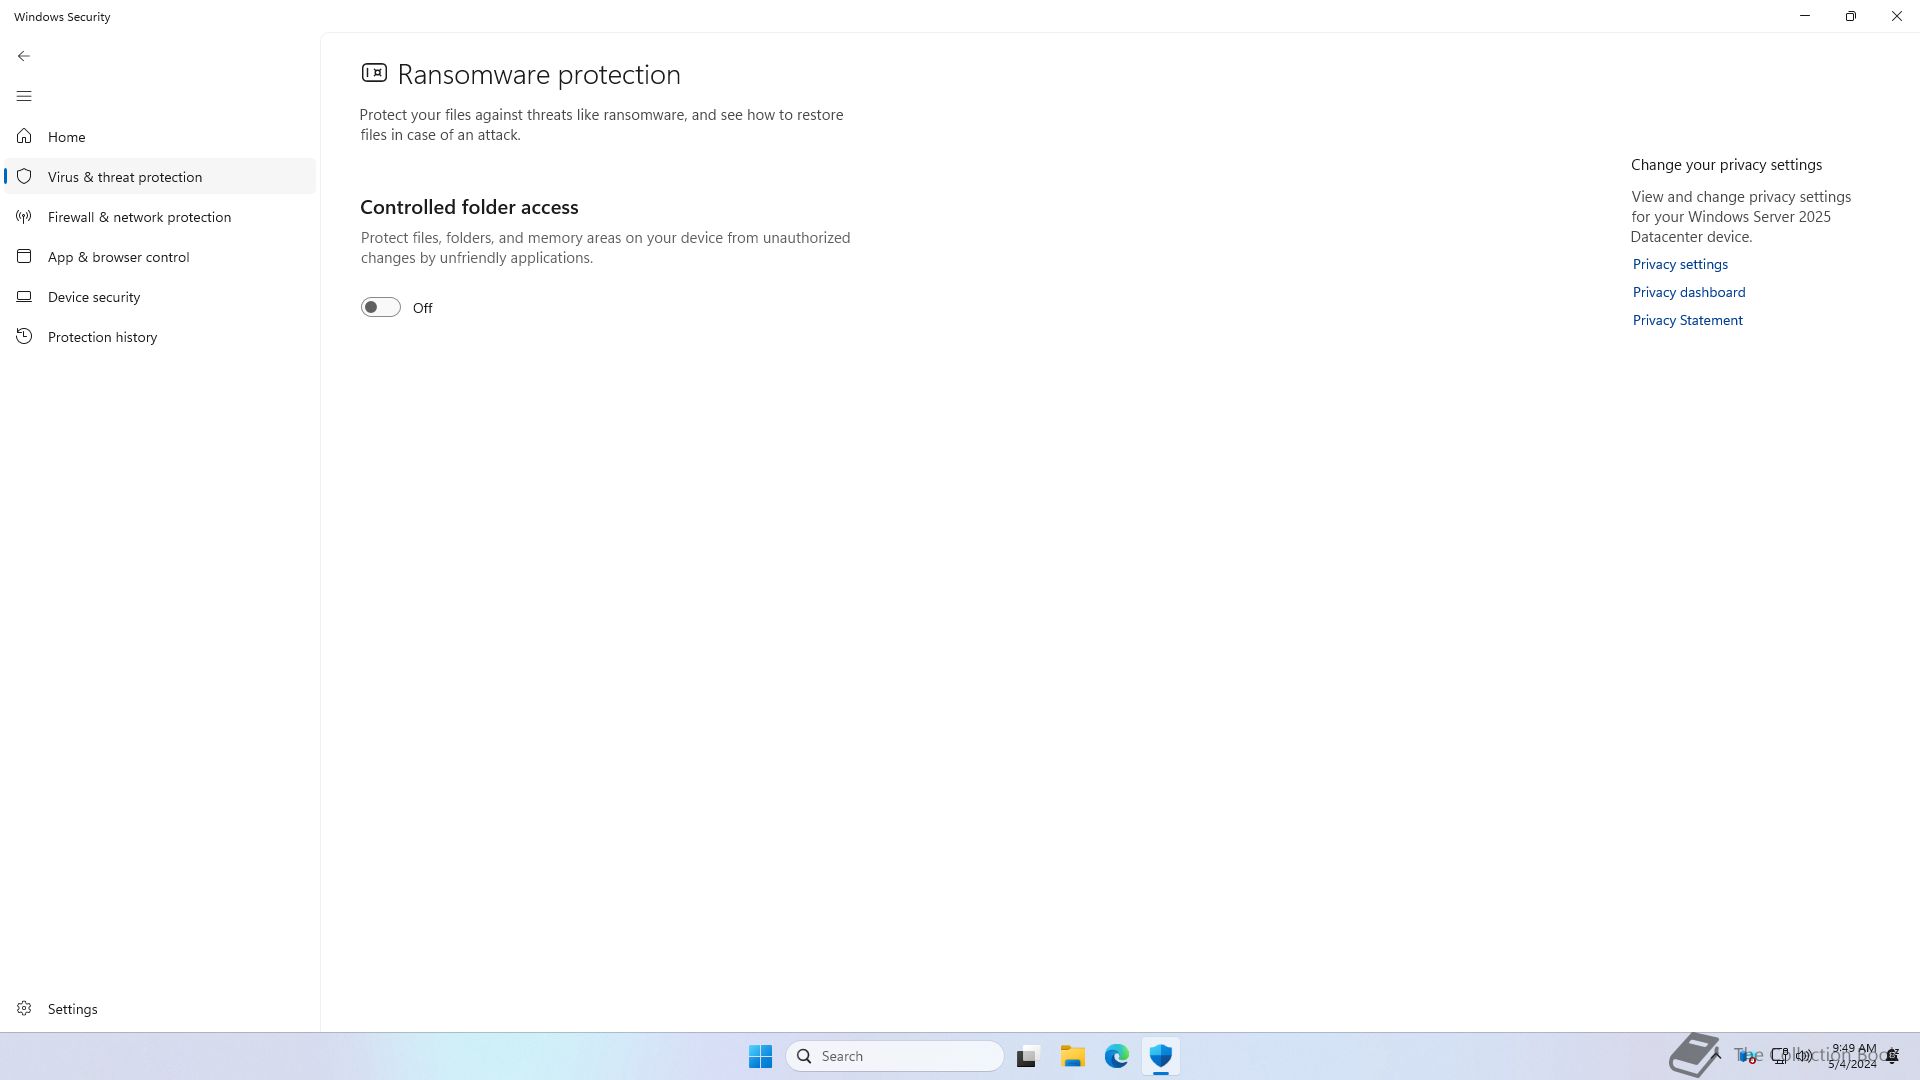Viewport: 1920px width, 1080px height.
Task: Open the Privacy settings link
Action: [x=1680, y=264]
